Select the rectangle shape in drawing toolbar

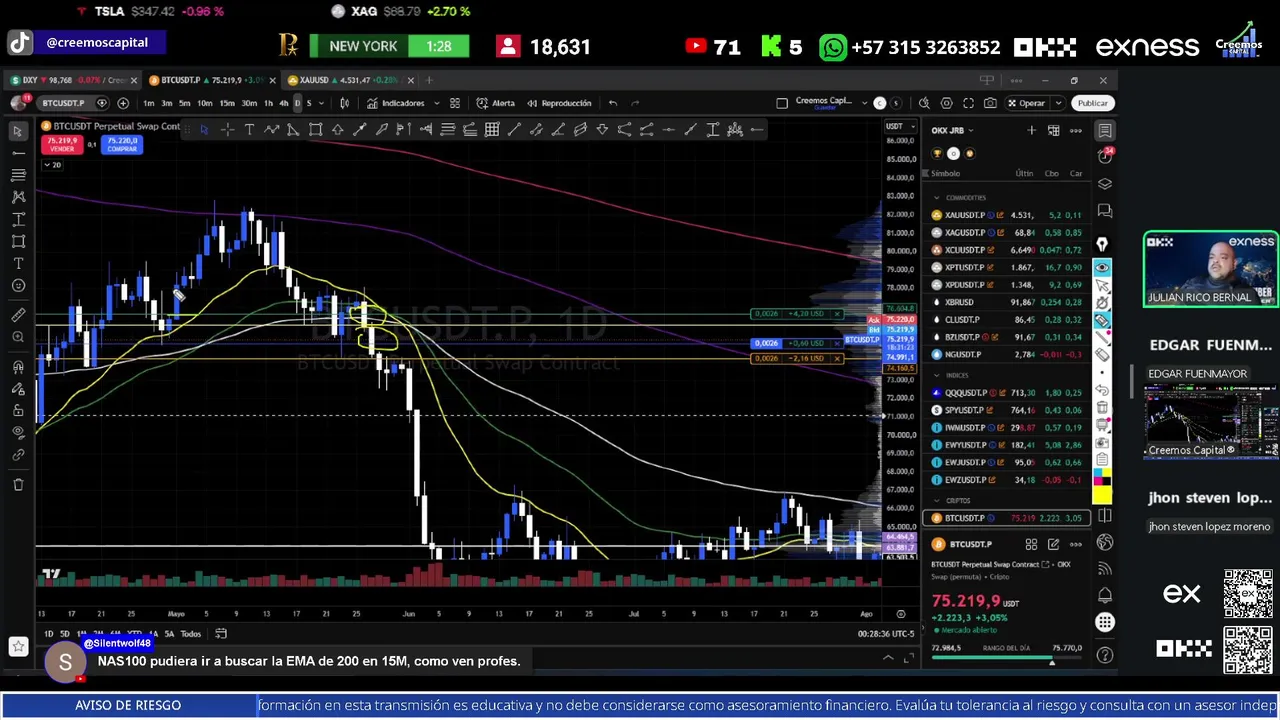pos(315,129)
